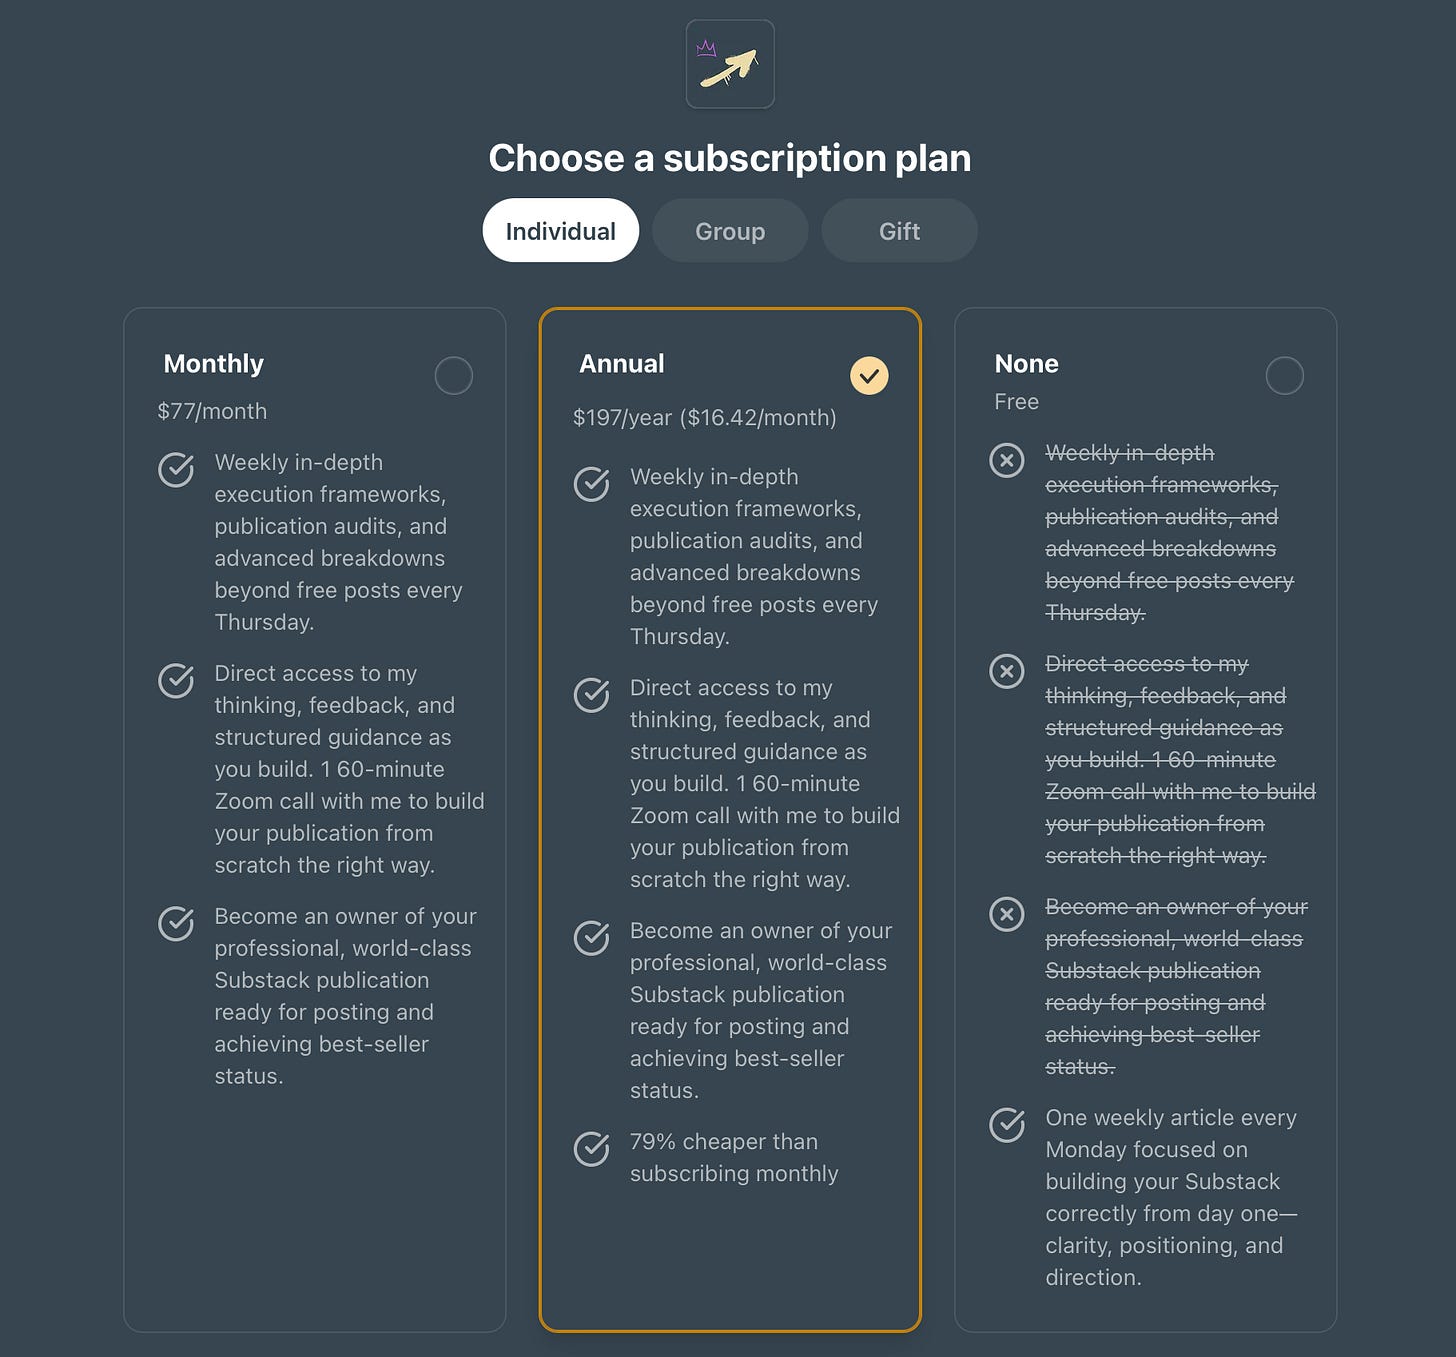Select the Monthly plan radio button
Screen dimensions: 1456x1357
(x=454, y=376)
